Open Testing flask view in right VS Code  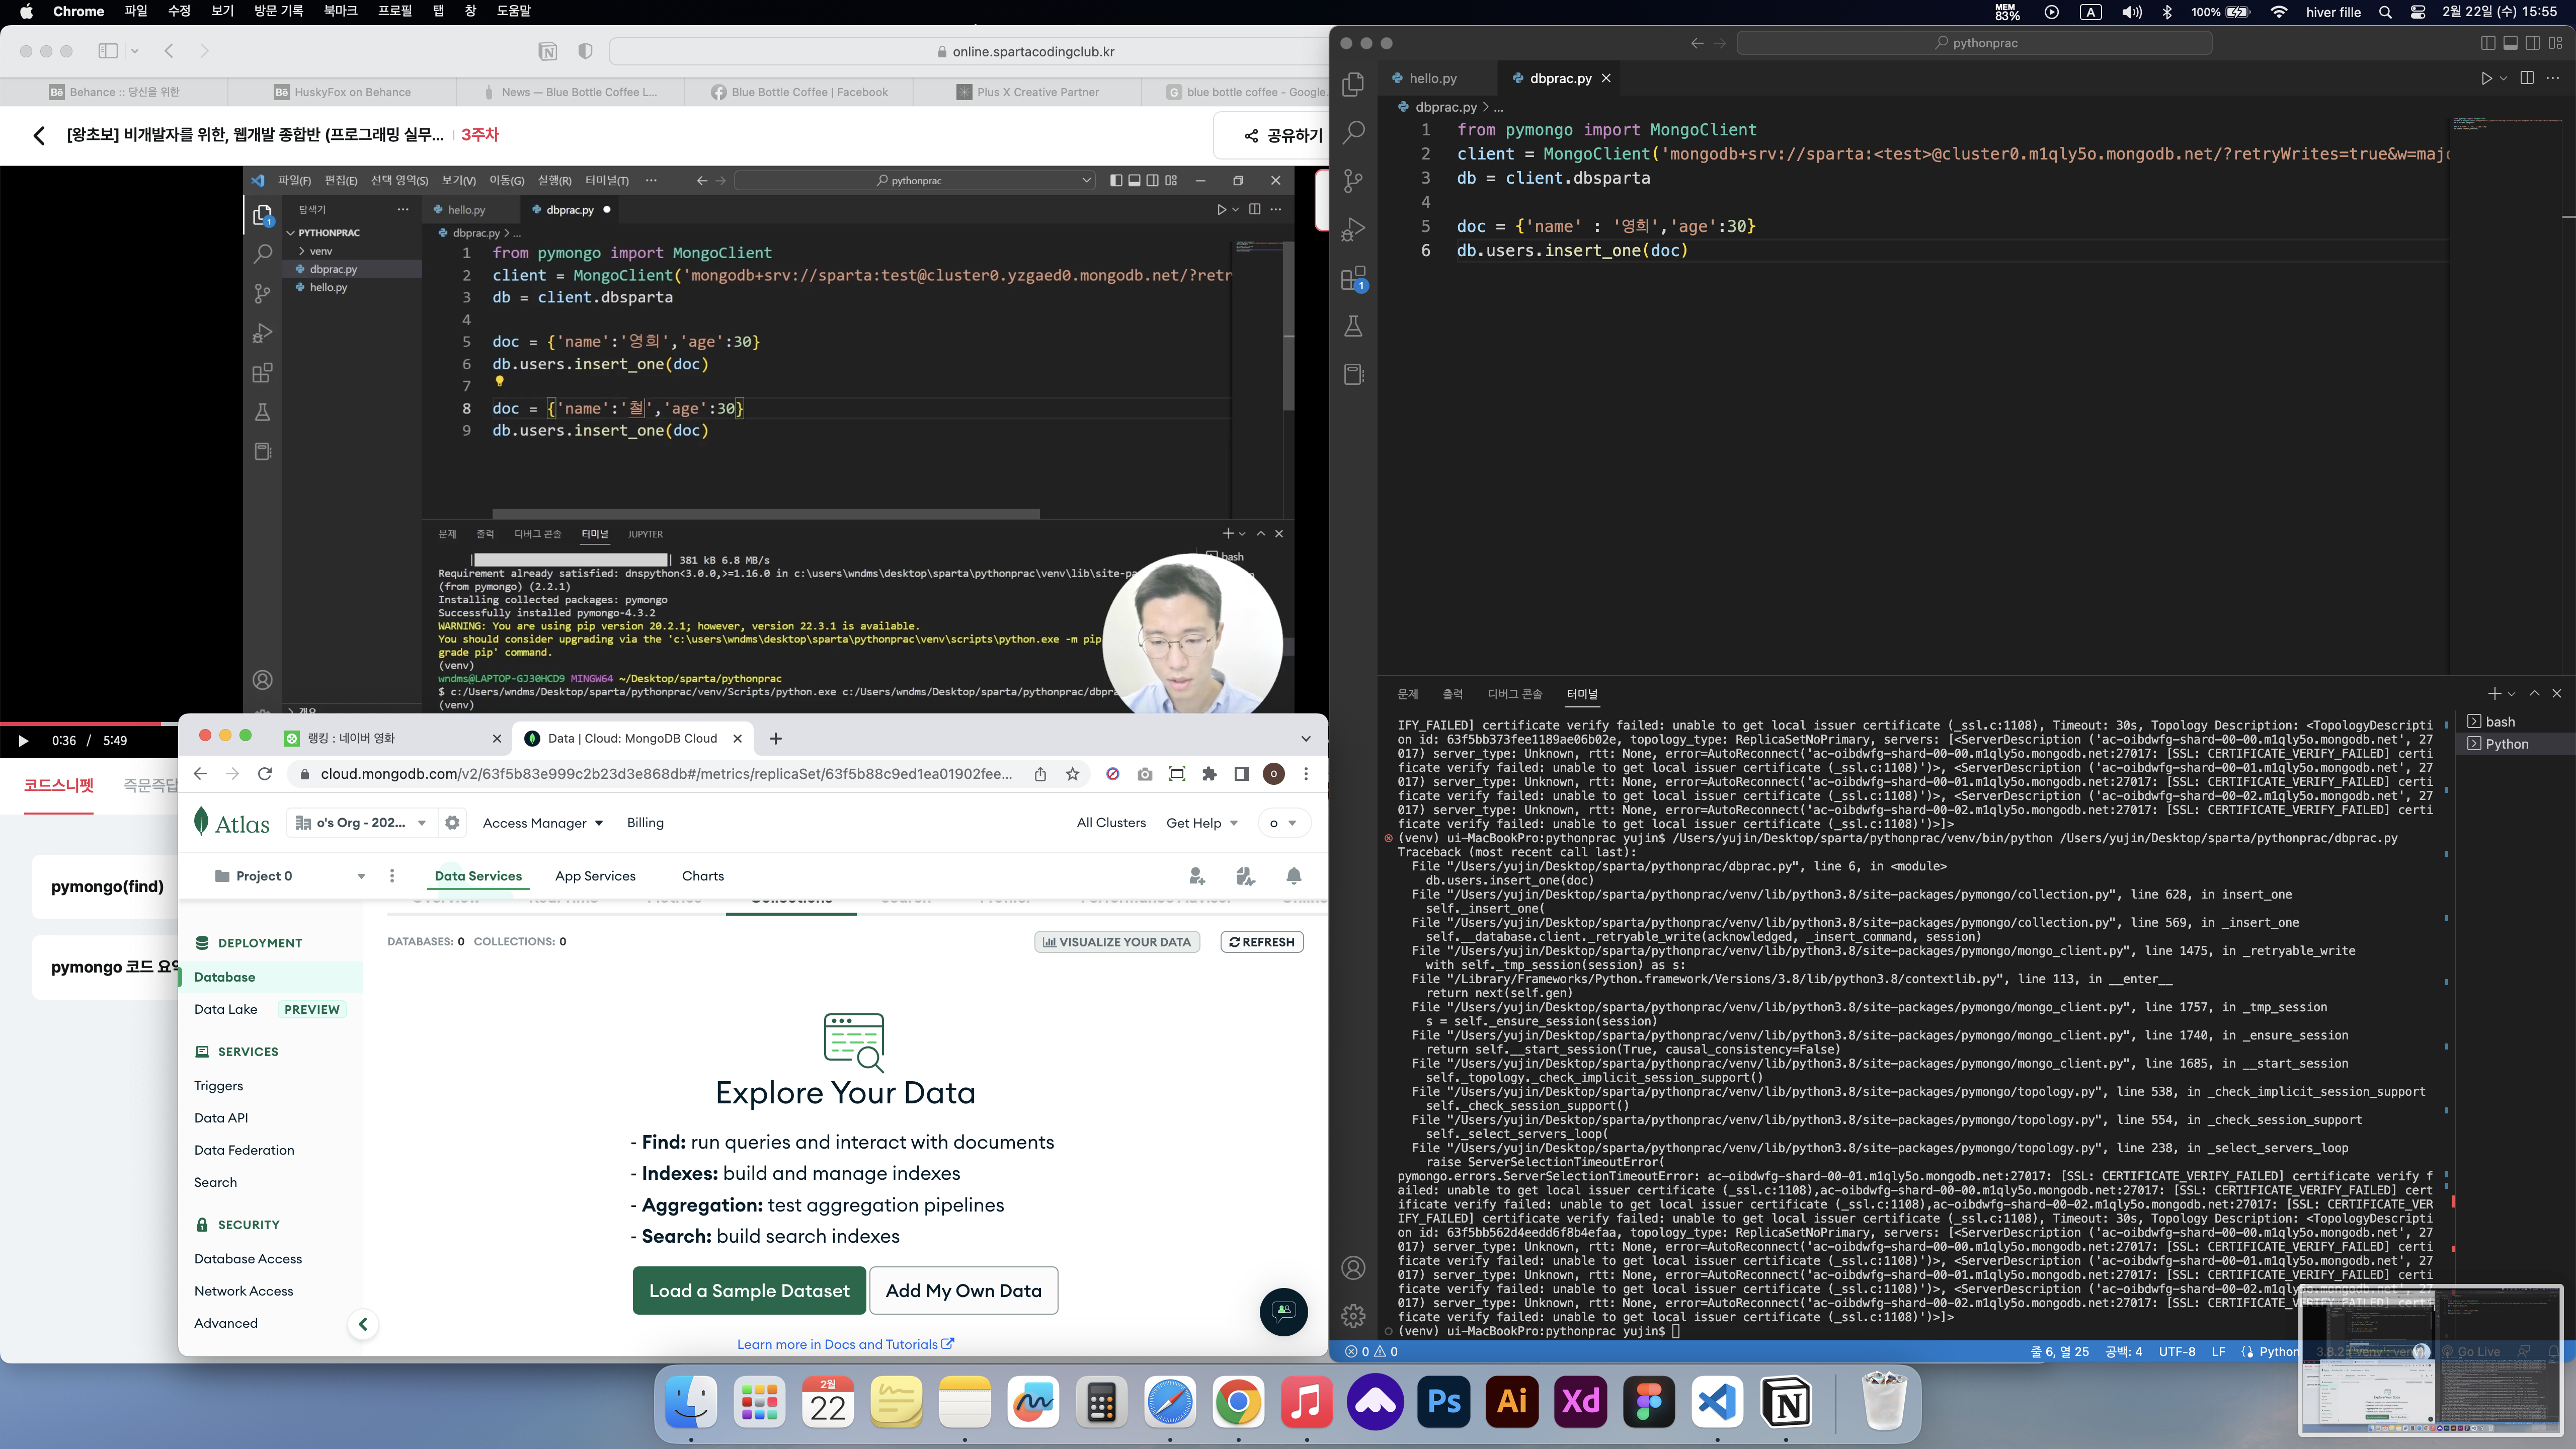coord(1353,326)
